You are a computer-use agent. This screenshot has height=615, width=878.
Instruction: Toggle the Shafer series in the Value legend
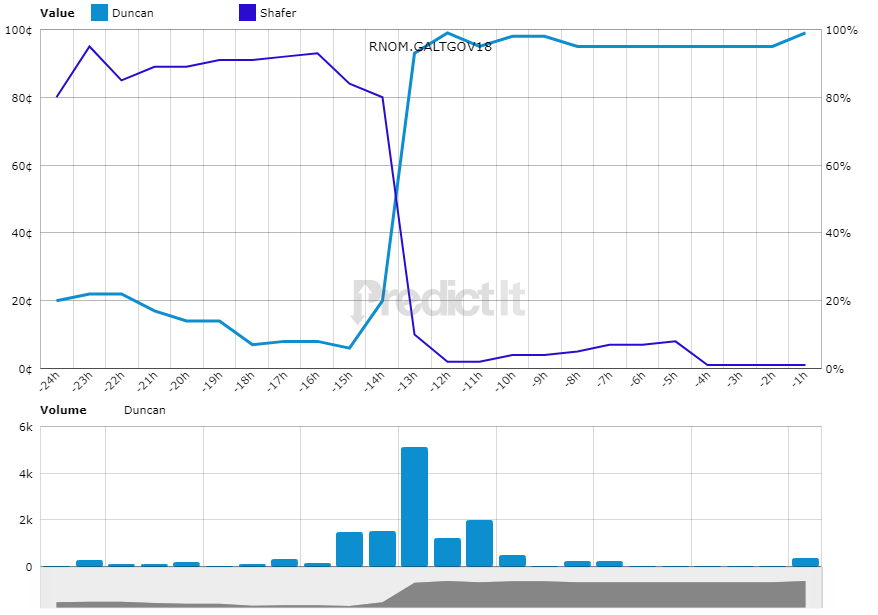pos(279,13)
